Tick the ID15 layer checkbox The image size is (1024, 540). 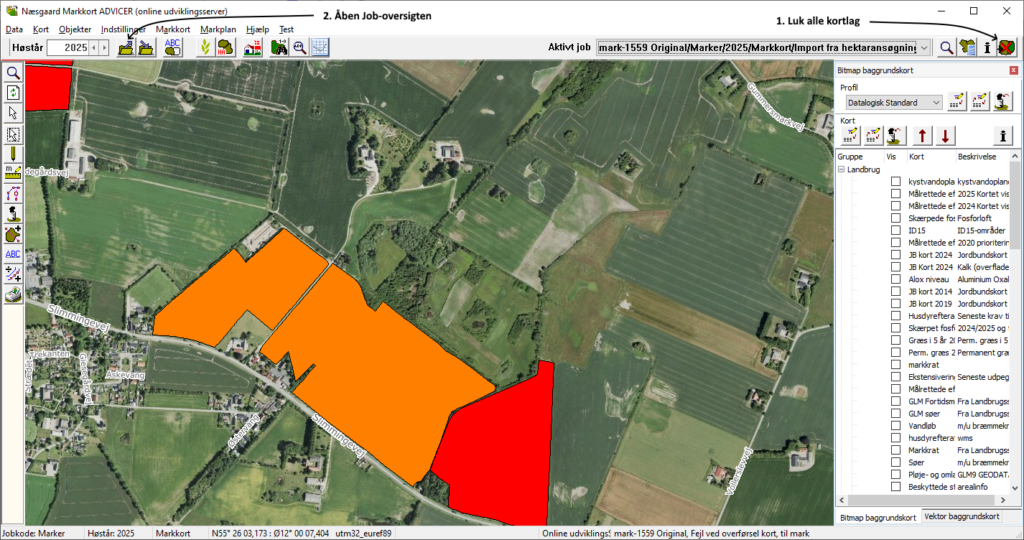tap(896, 230)
